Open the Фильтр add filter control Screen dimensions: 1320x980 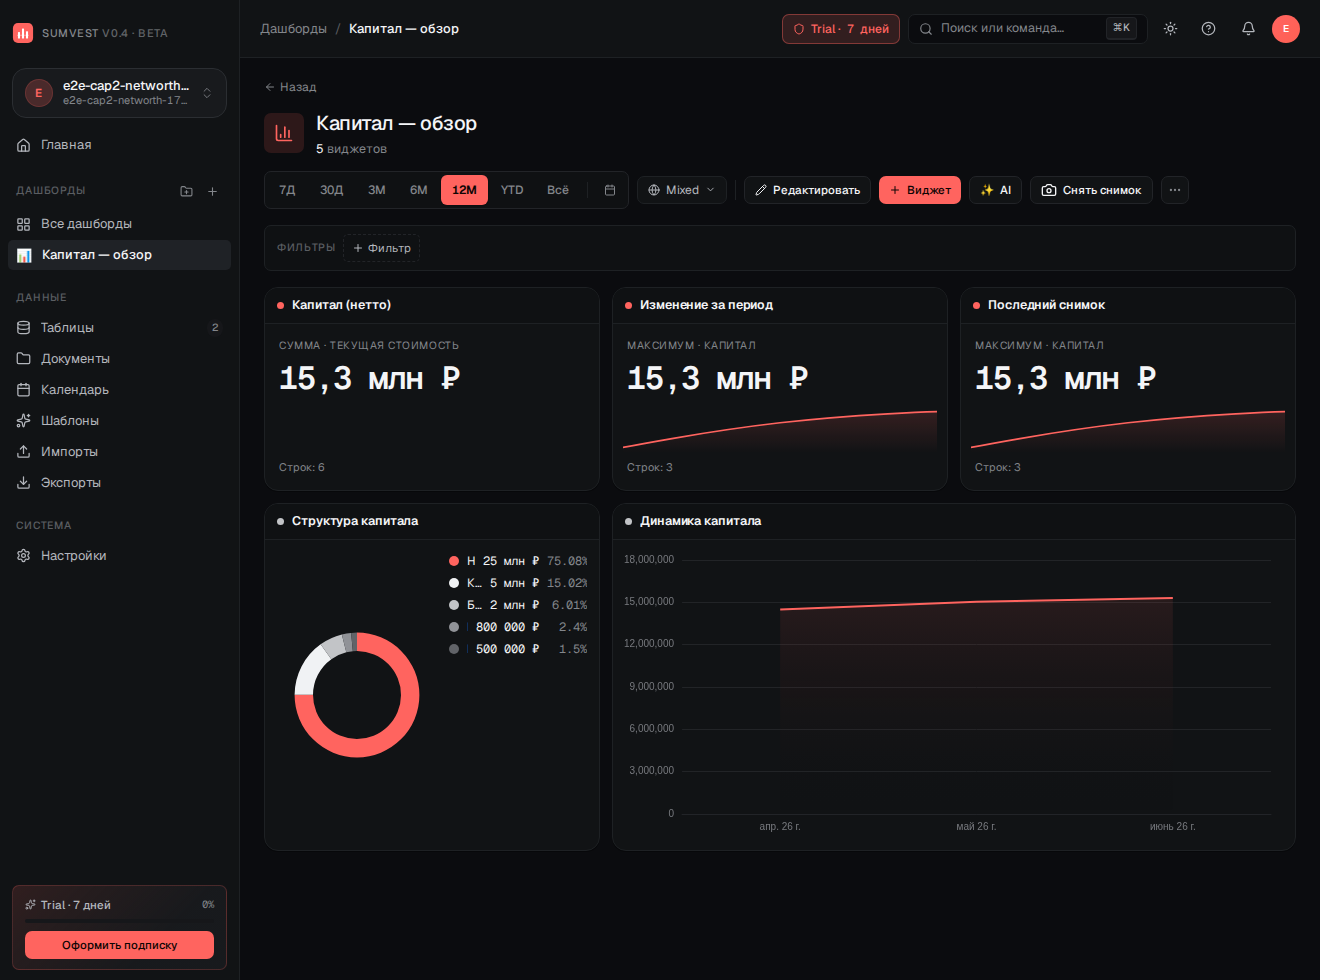tap(382, 248)
